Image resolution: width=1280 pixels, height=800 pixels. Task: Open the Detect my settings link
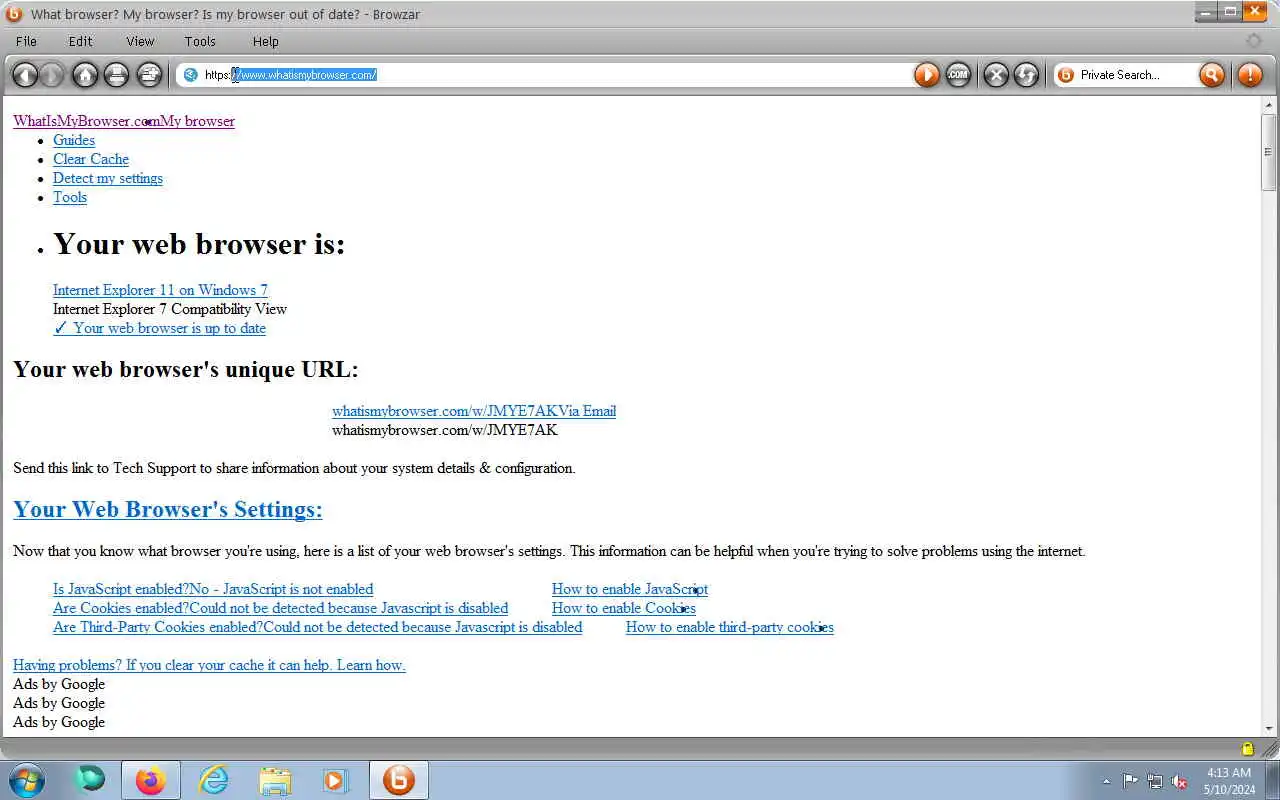tap(108, 178)
